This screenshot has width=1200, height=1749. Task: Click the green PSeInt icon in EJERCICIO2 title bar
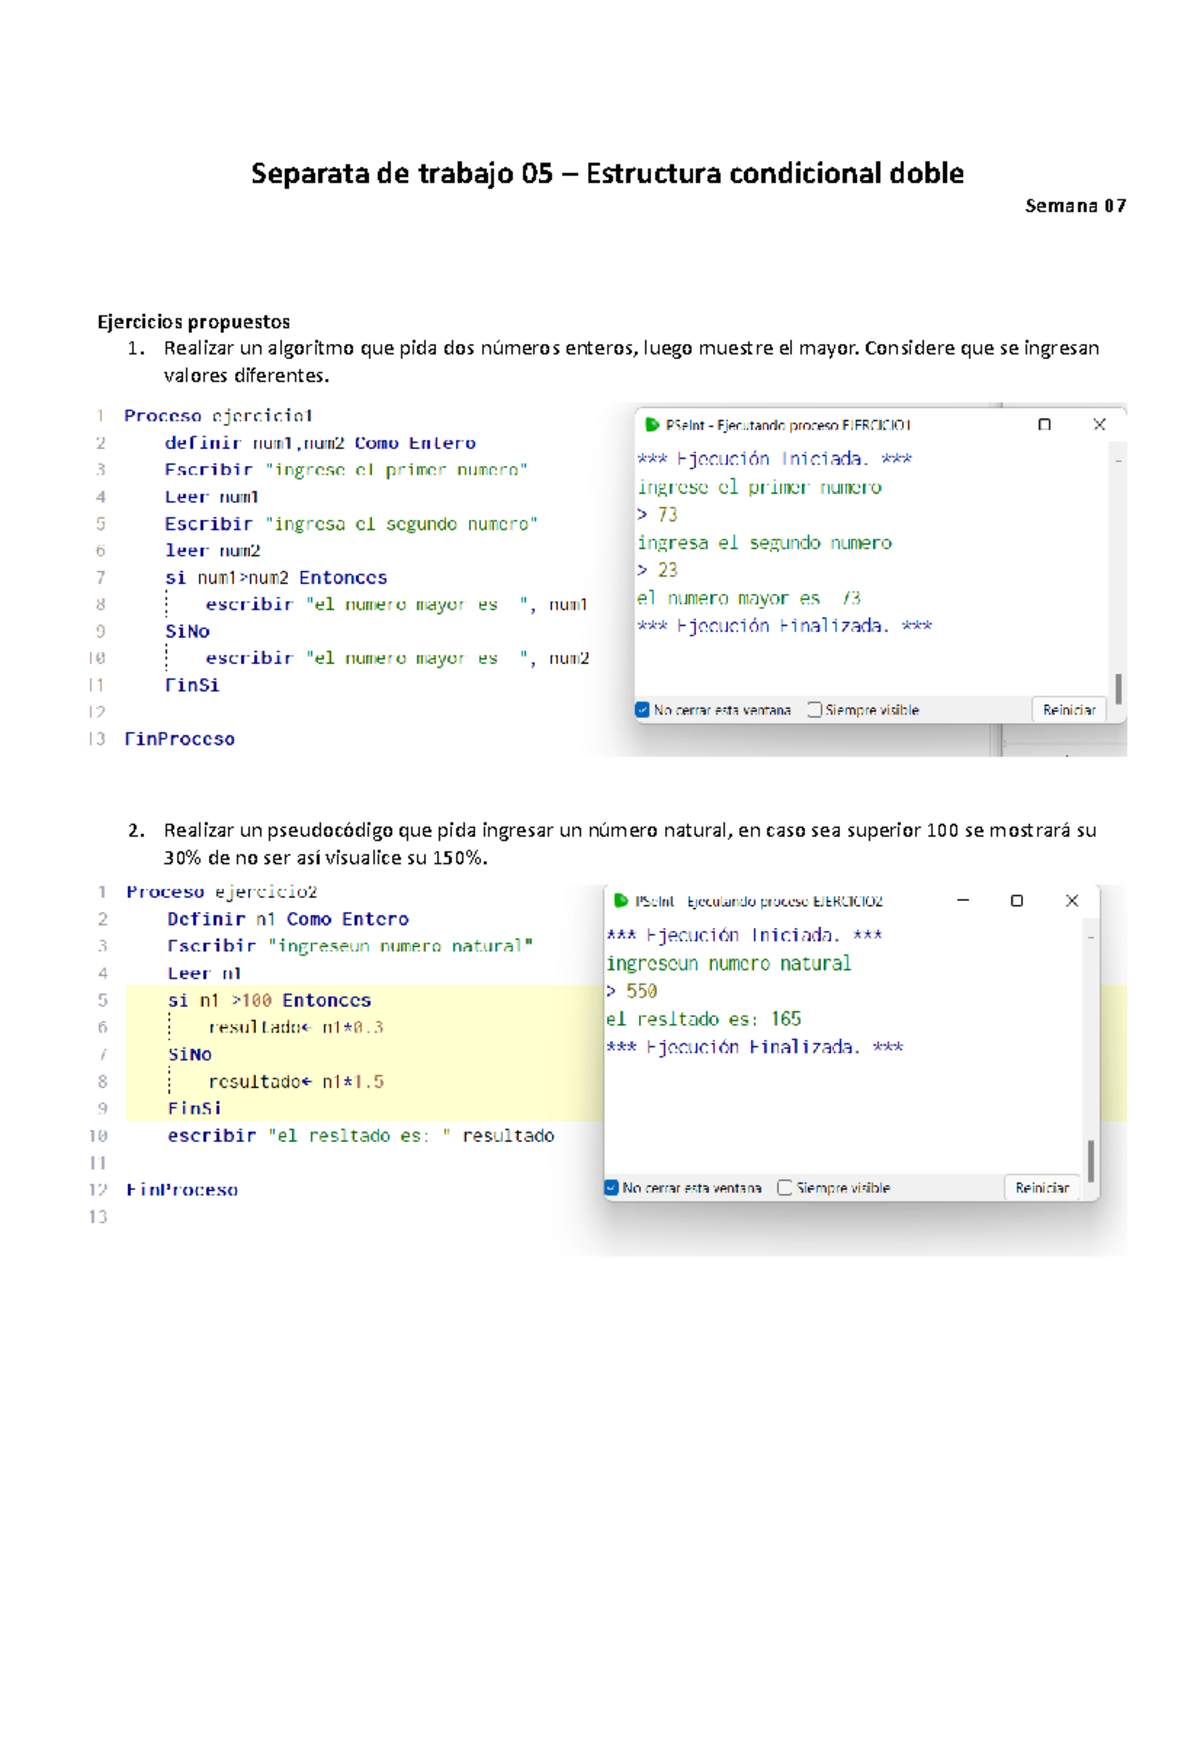[621, 901]
